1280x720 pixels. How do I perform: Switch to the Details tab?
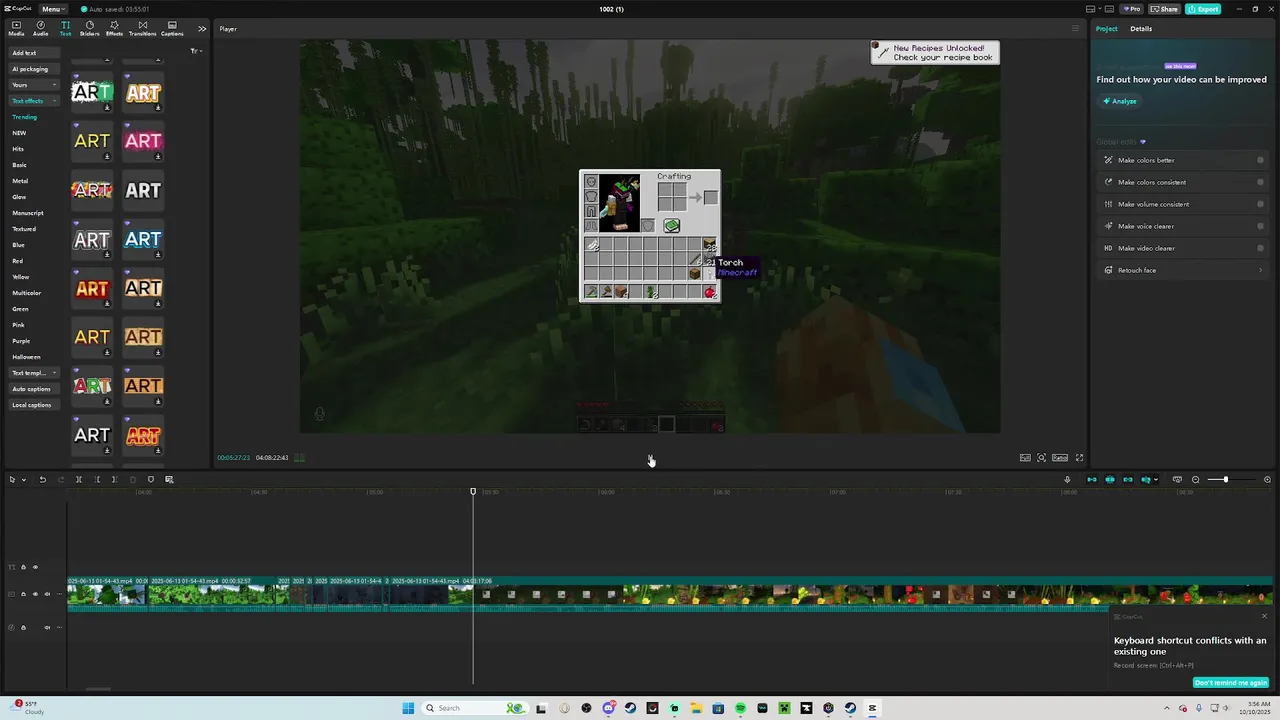(1141, 29)
